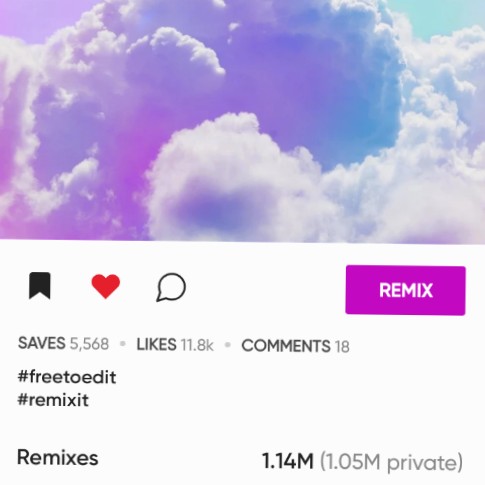Open comments via the speech bubble icon
485x485 pixels.
[171, 287]
